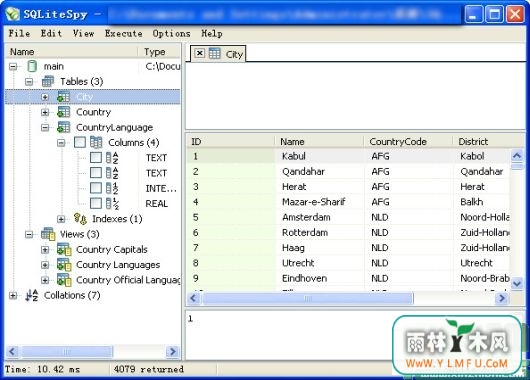Collapse the Columns (4) node
Viewport: 530px width, 380px height.
(61, 143)
